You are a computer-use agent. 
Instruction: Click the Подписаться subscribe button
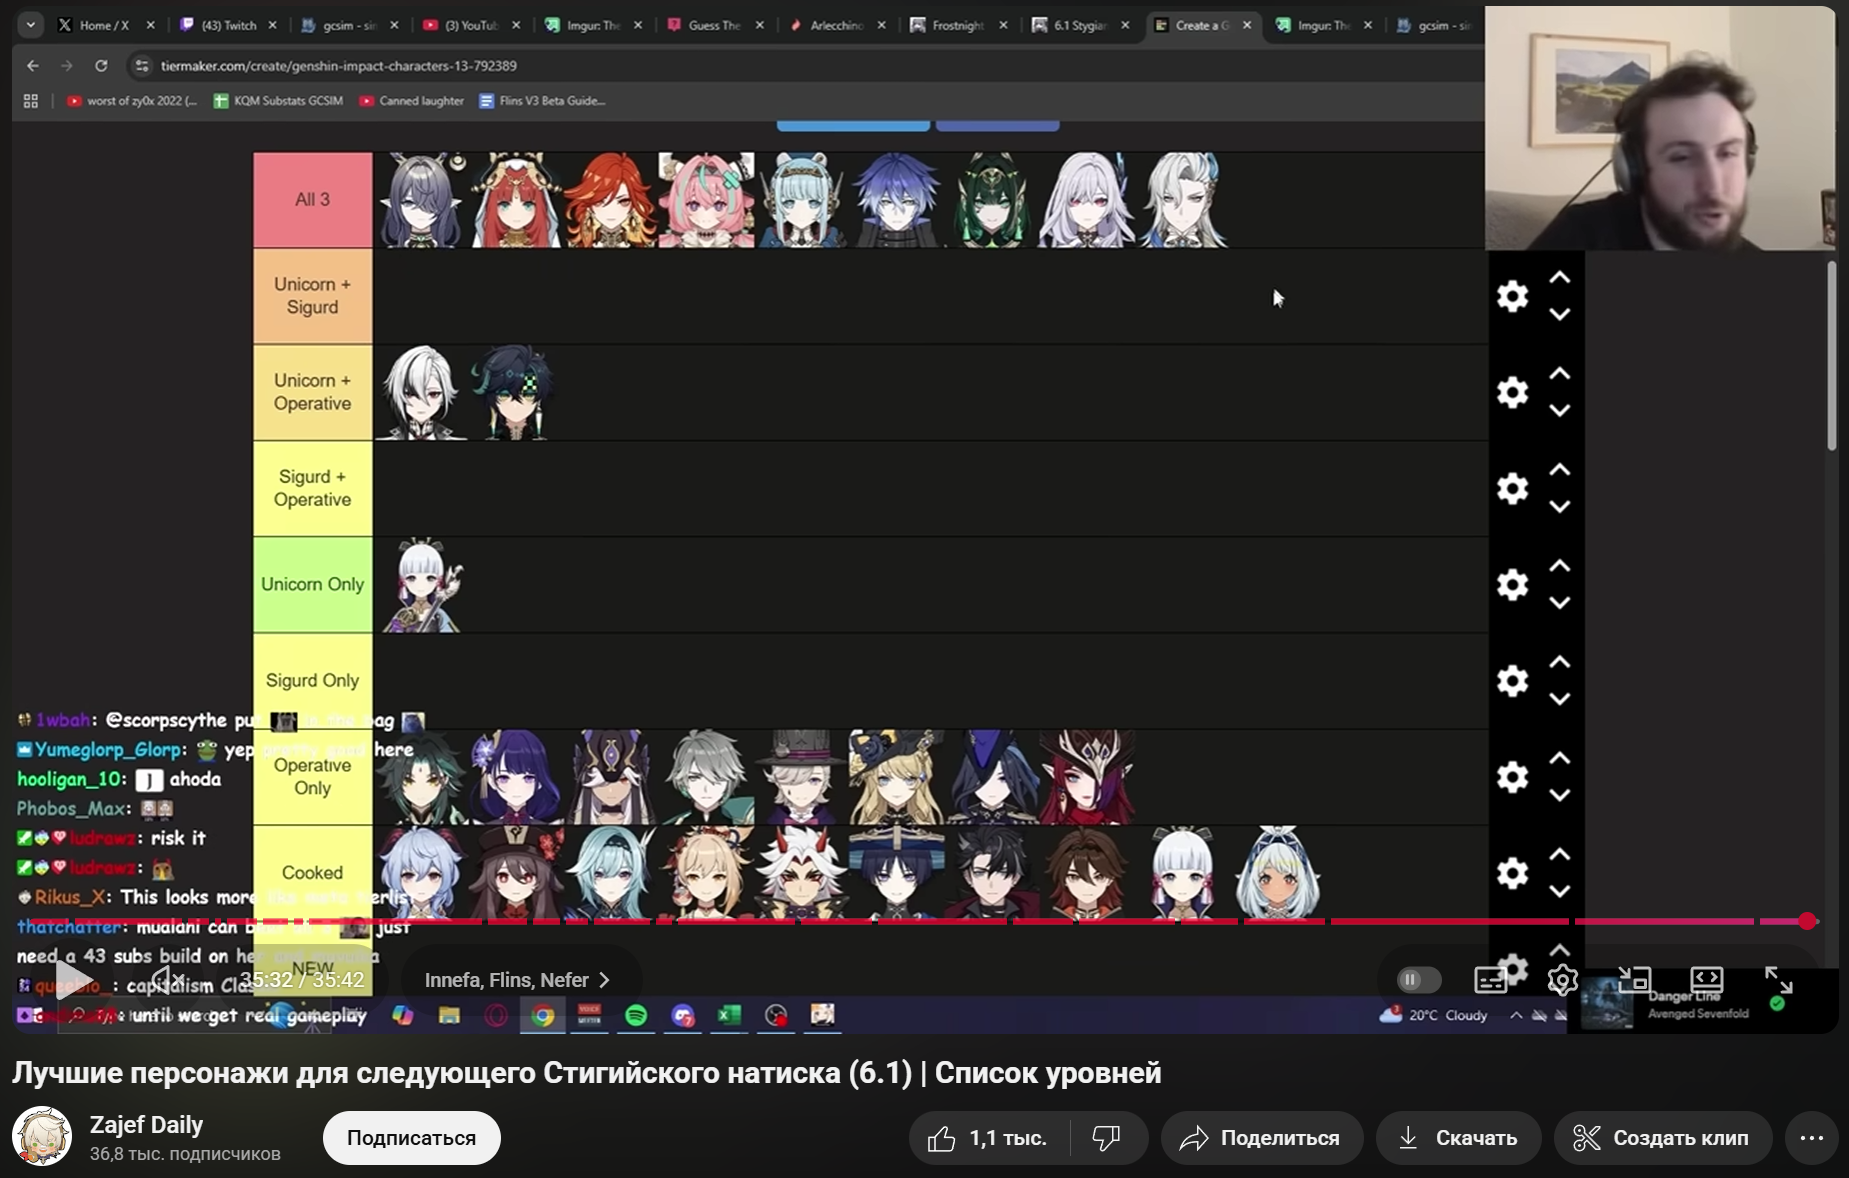click(411, 1138)
